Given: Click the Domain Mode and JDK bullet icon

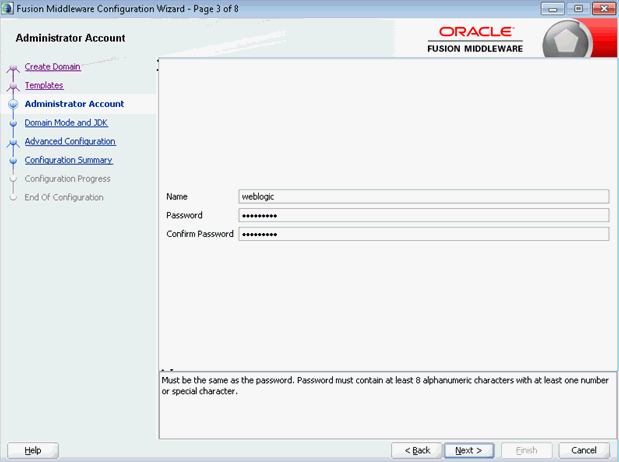Looking at the screenshot, I should click(13, 123).
